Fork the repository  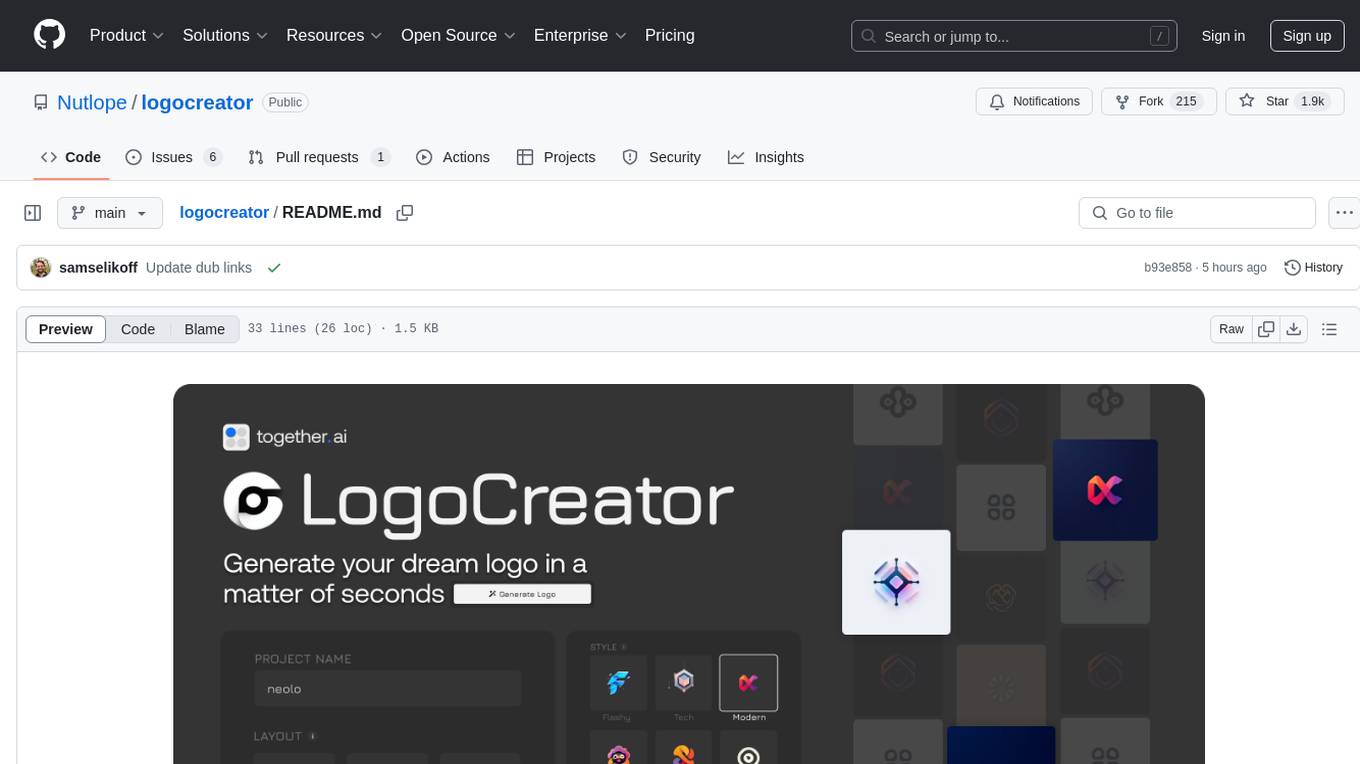pyautogui.click(x=1158, y=101)
